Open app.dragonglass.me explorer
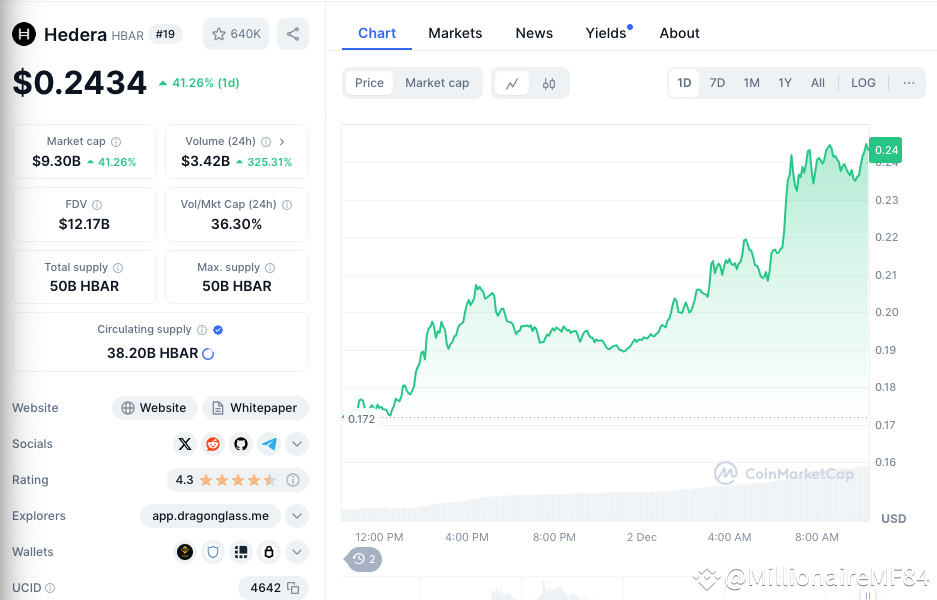Image resolution: width=937 pixels, height=600 pixels. [210, 516]
